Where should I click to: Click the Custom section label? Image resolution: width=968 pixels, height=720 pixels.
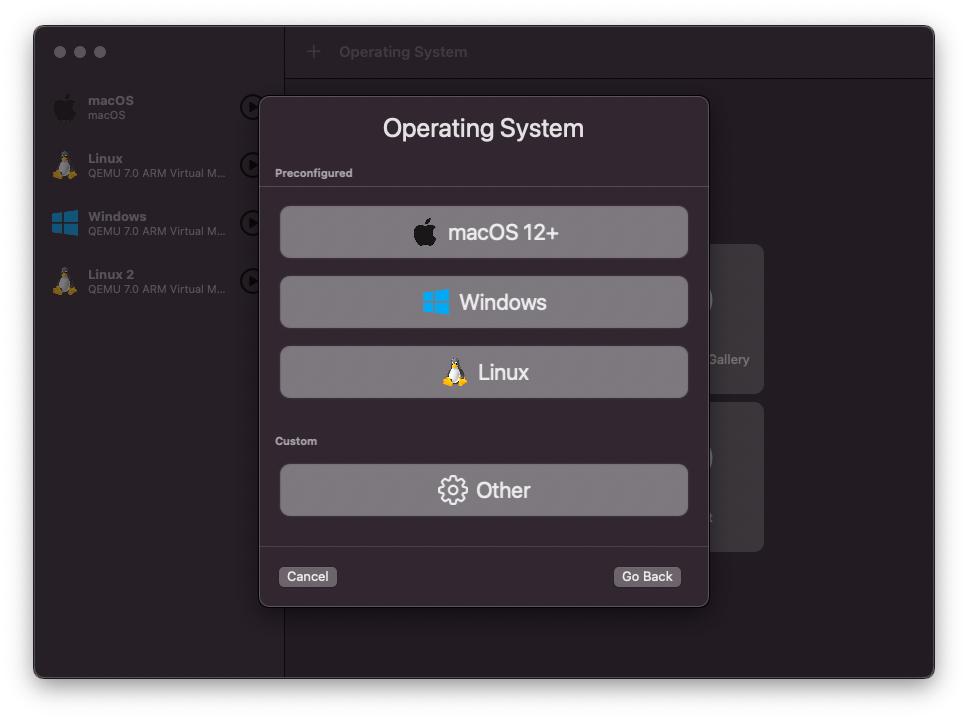(296, 441)
